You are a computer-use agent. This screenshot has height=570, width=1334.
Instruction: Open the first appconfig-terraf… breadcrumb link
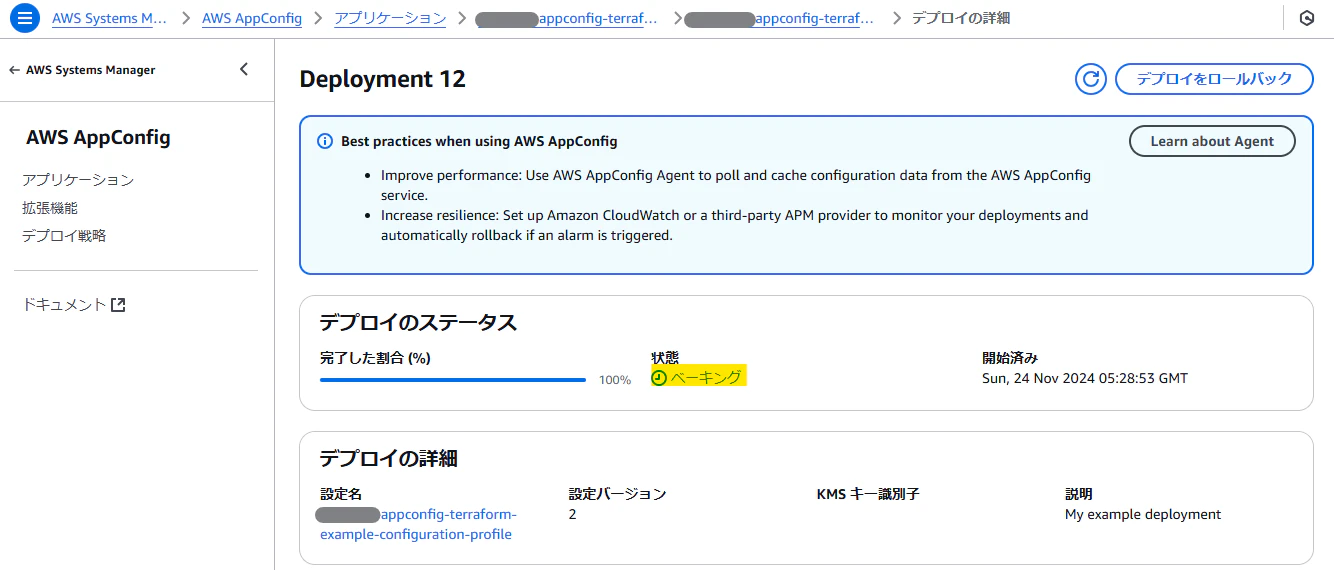(566, 18)
